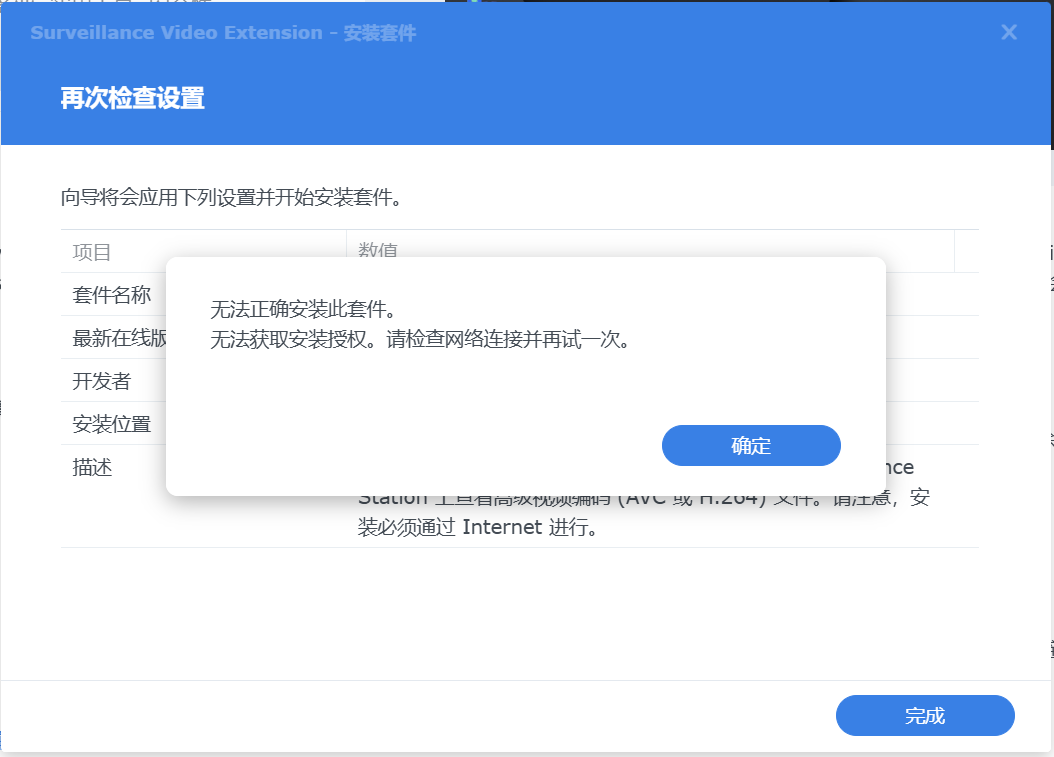This screenshot has height=757, width=1054.
Task: Close the install wizard with the X icon
Action: click(1008, 32)
